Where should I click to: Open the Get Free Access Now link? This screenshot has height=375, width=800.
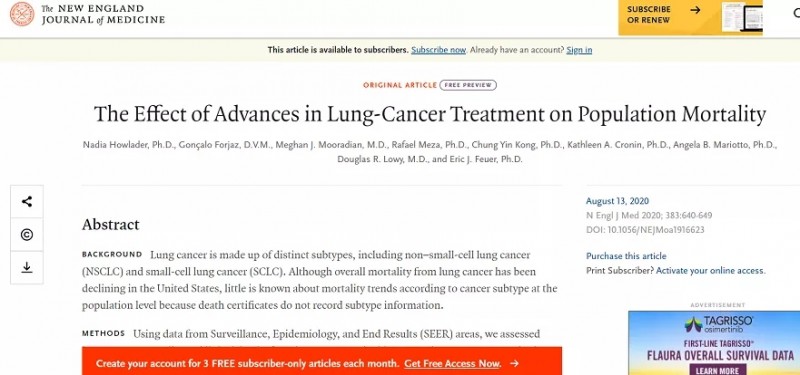click(452, 363)
